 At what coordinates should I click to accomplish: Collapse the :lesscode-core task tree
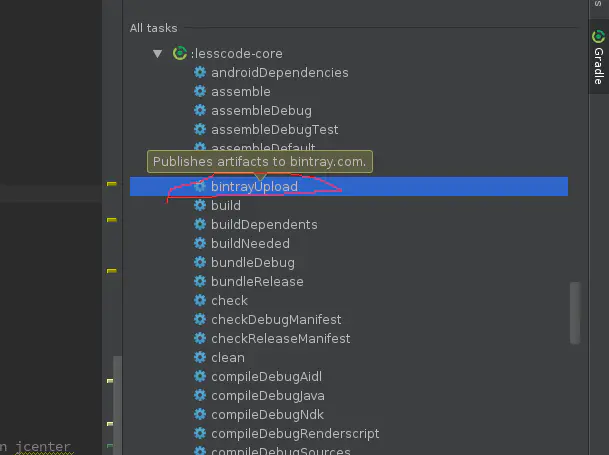click(157, 54)
